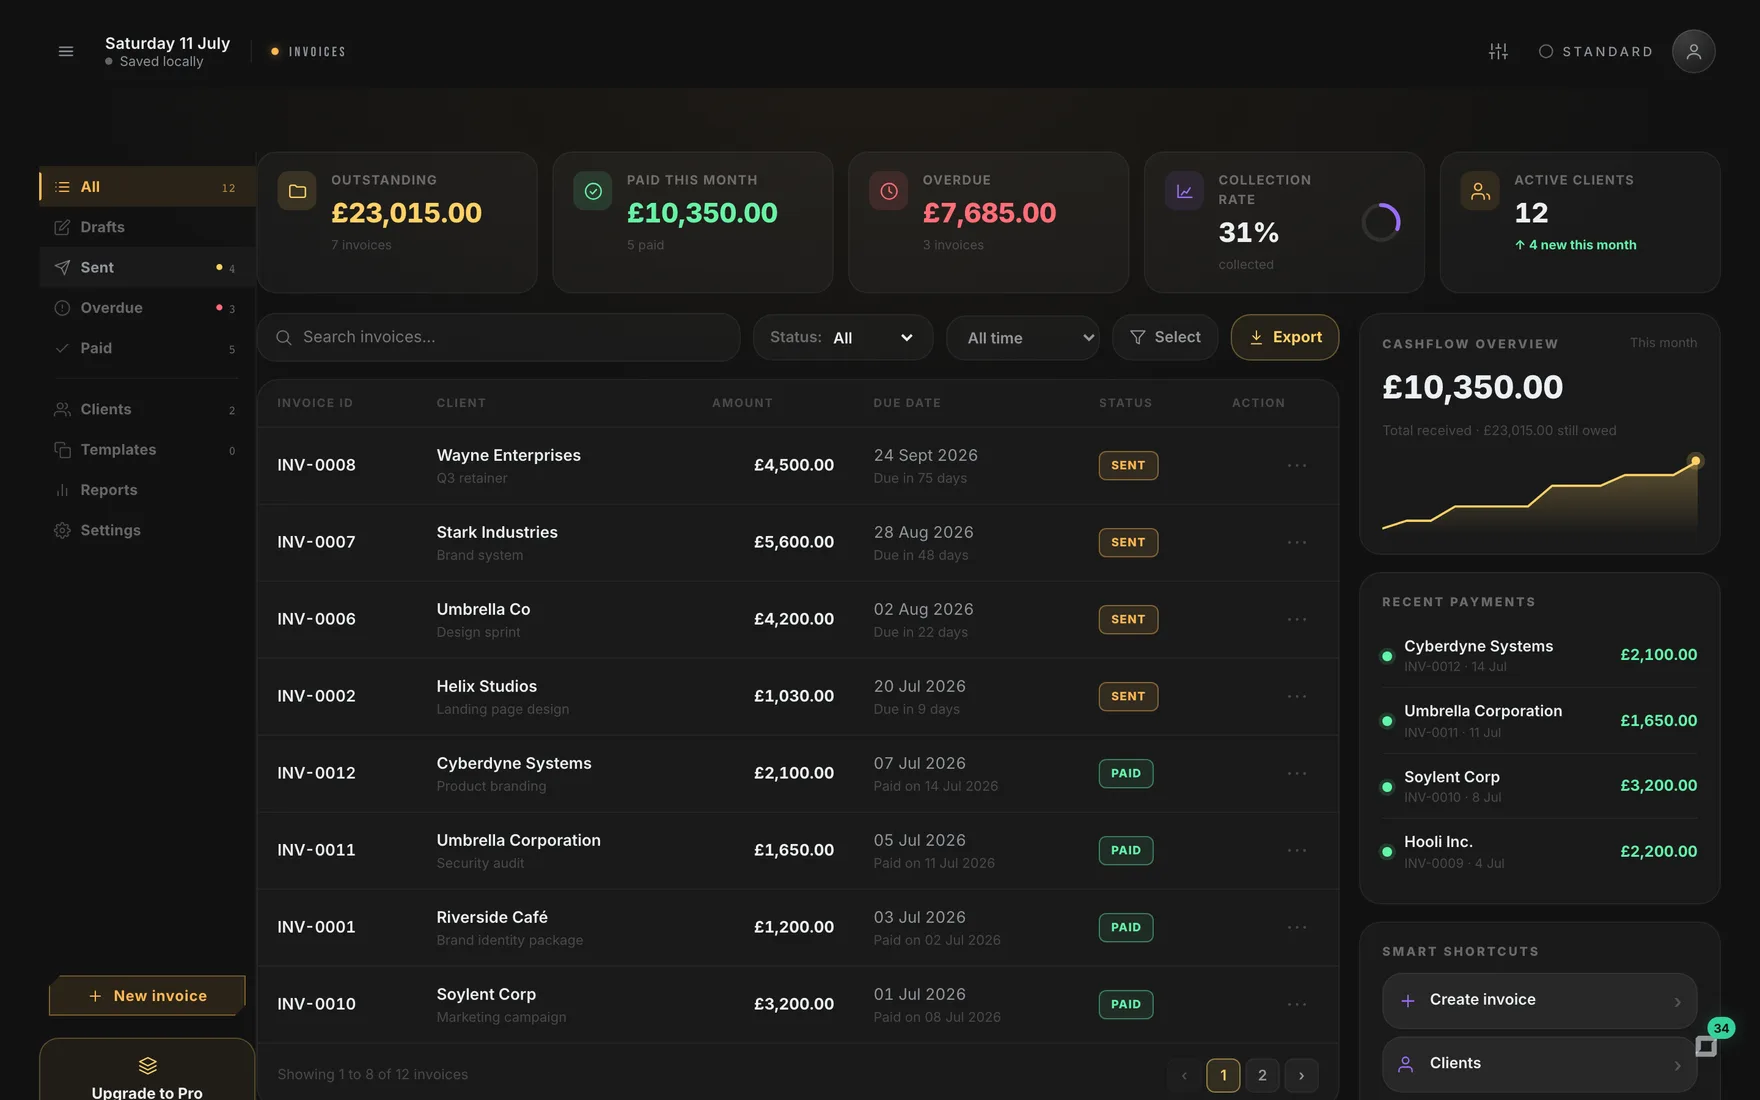Open Settings in sidebar
The height and width of the screenshot is (1100, 1760).
click(146, 530)
